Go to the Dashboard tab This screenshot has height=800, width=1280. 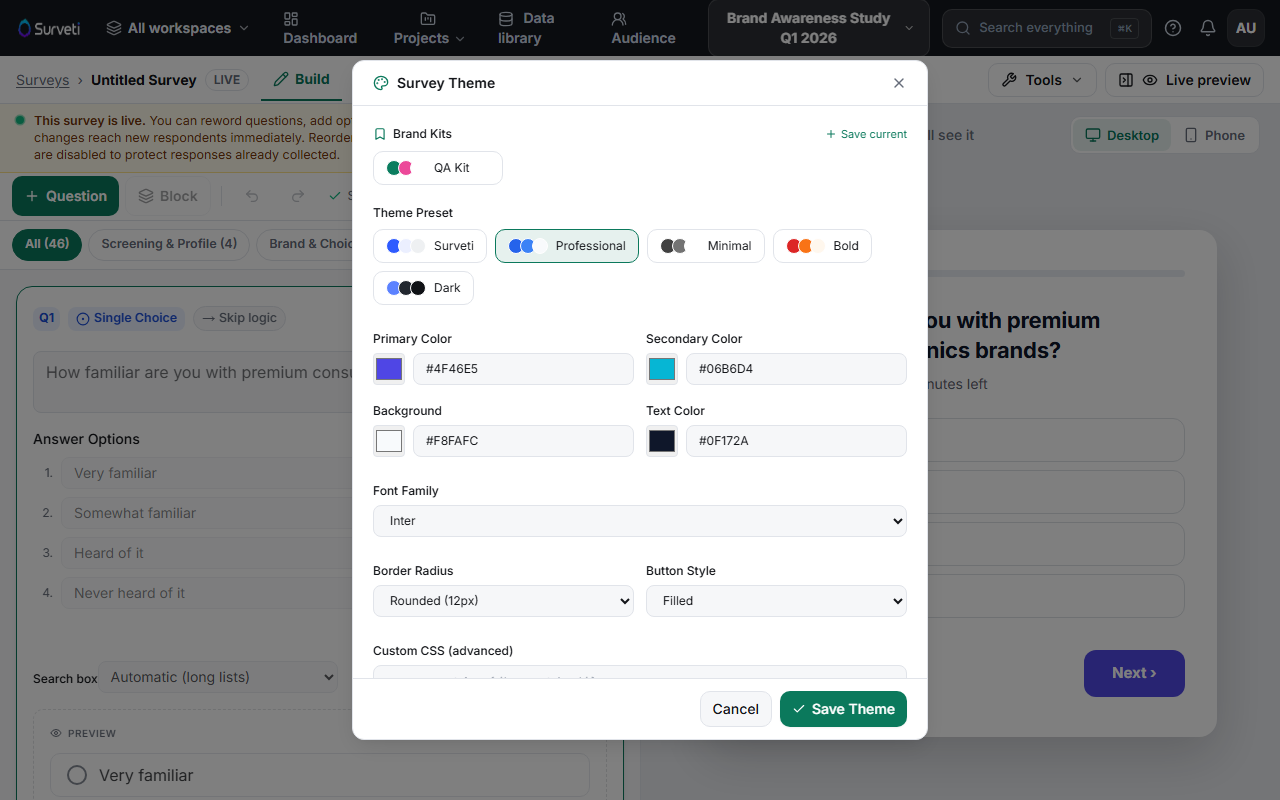(x=320, y=28)
